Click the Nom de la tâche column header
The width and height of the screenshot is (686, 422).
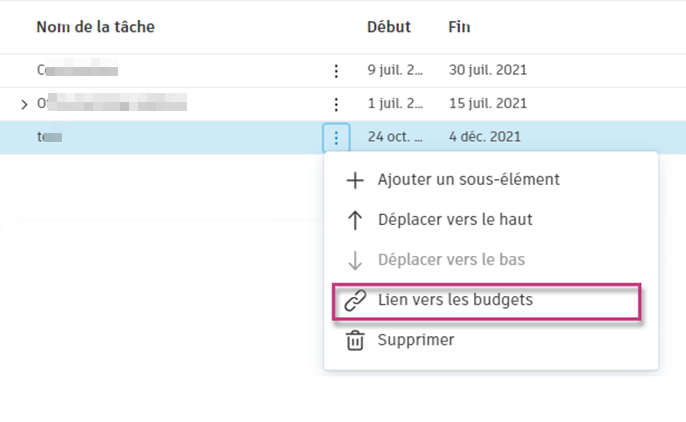96,26
